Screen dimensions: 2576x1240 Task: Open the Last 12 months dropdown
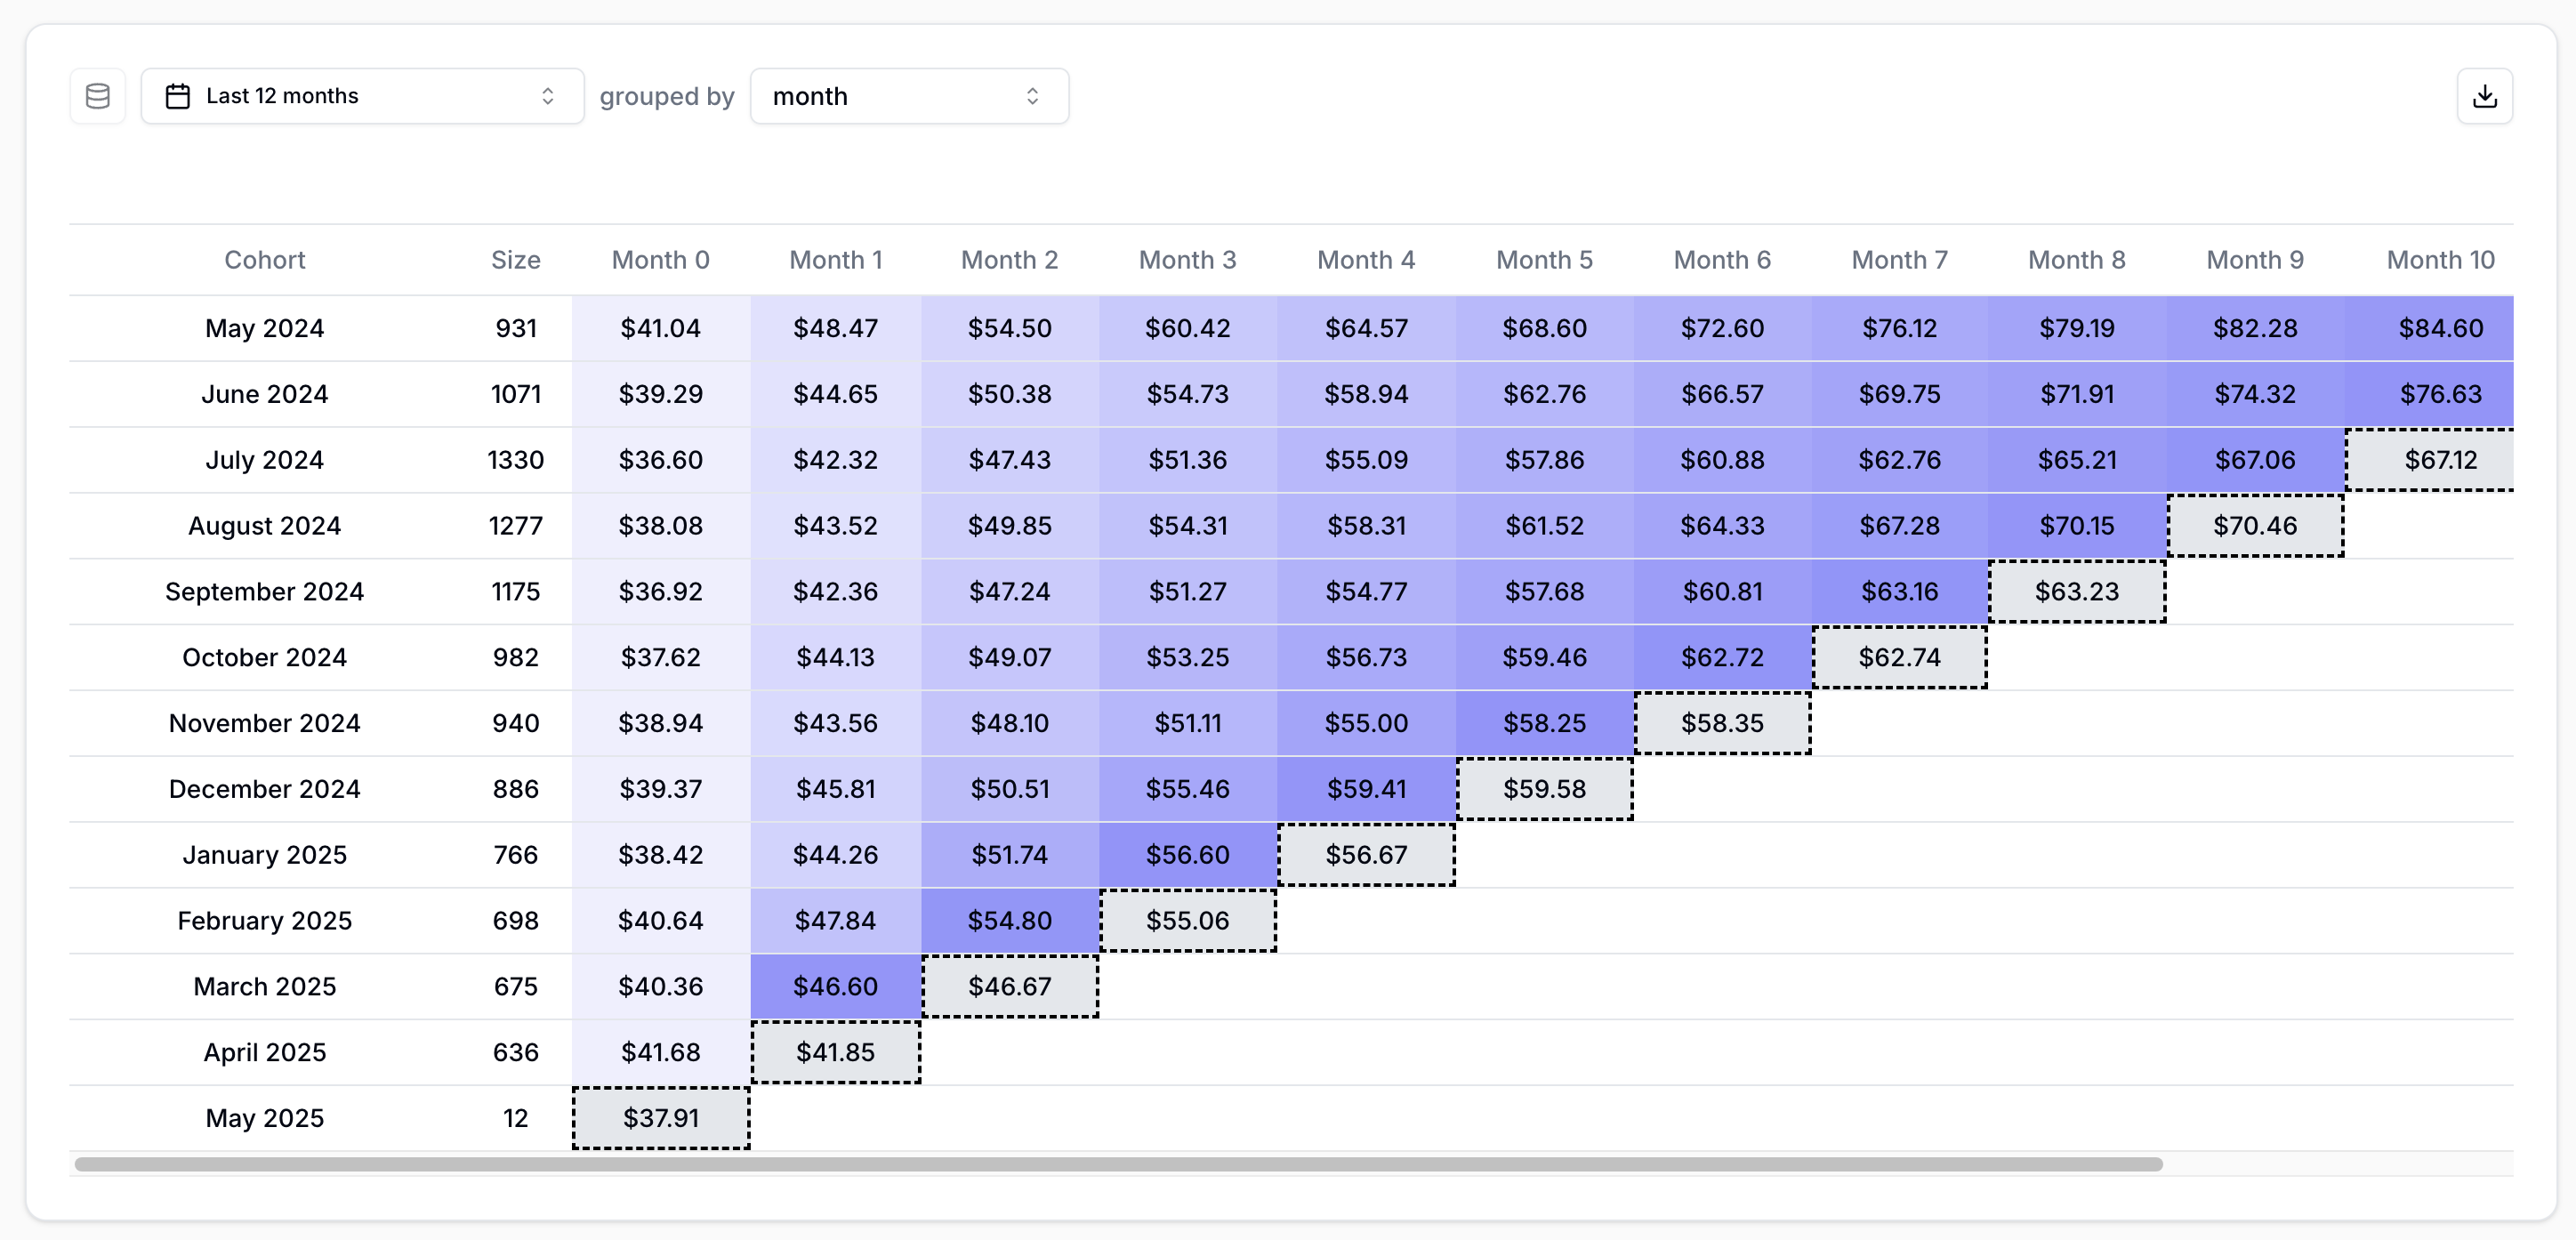click(x=362, y=96)
